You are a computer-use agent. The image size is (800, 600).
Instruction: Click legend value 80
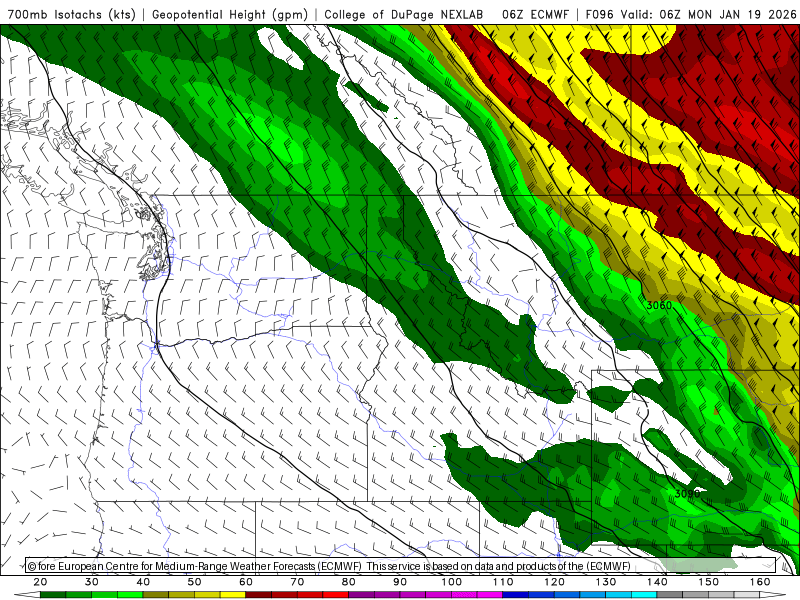(x=348, y=582)
